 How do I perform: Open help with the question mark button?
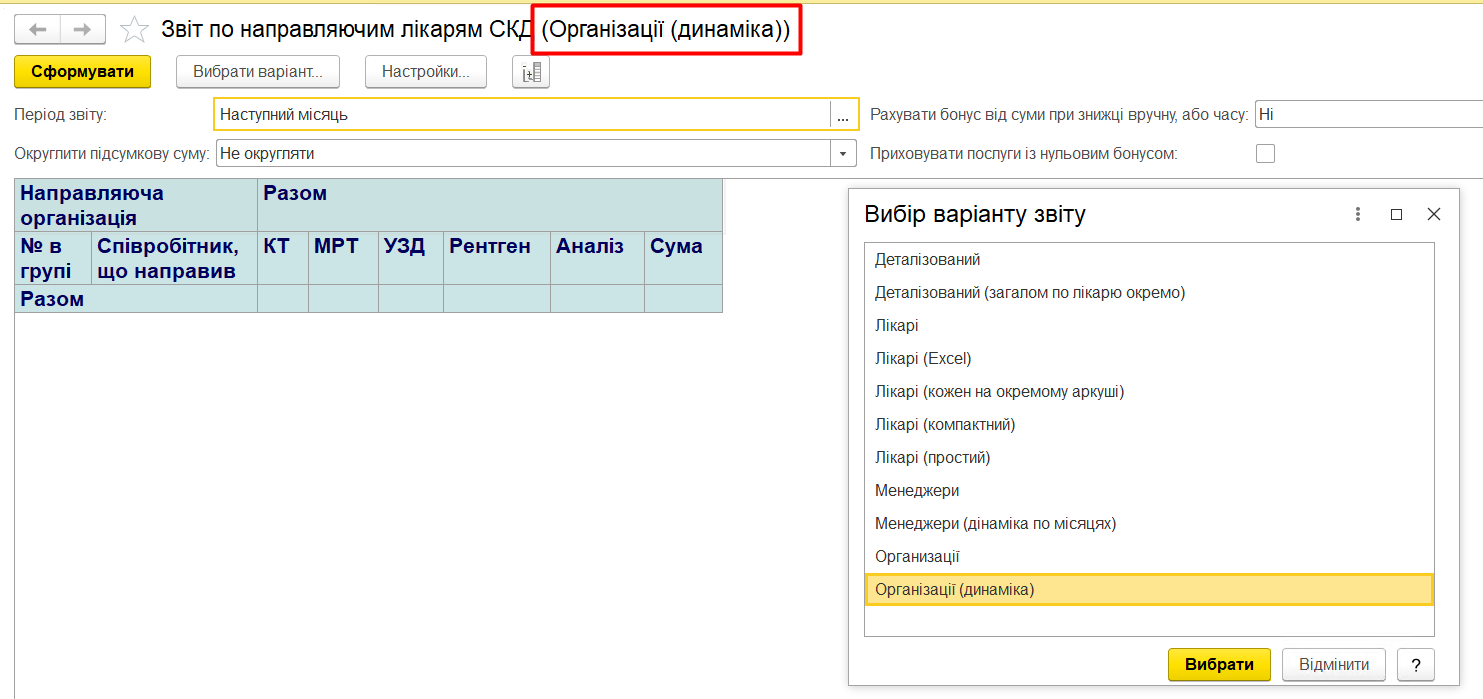(x=1415, y=665)
